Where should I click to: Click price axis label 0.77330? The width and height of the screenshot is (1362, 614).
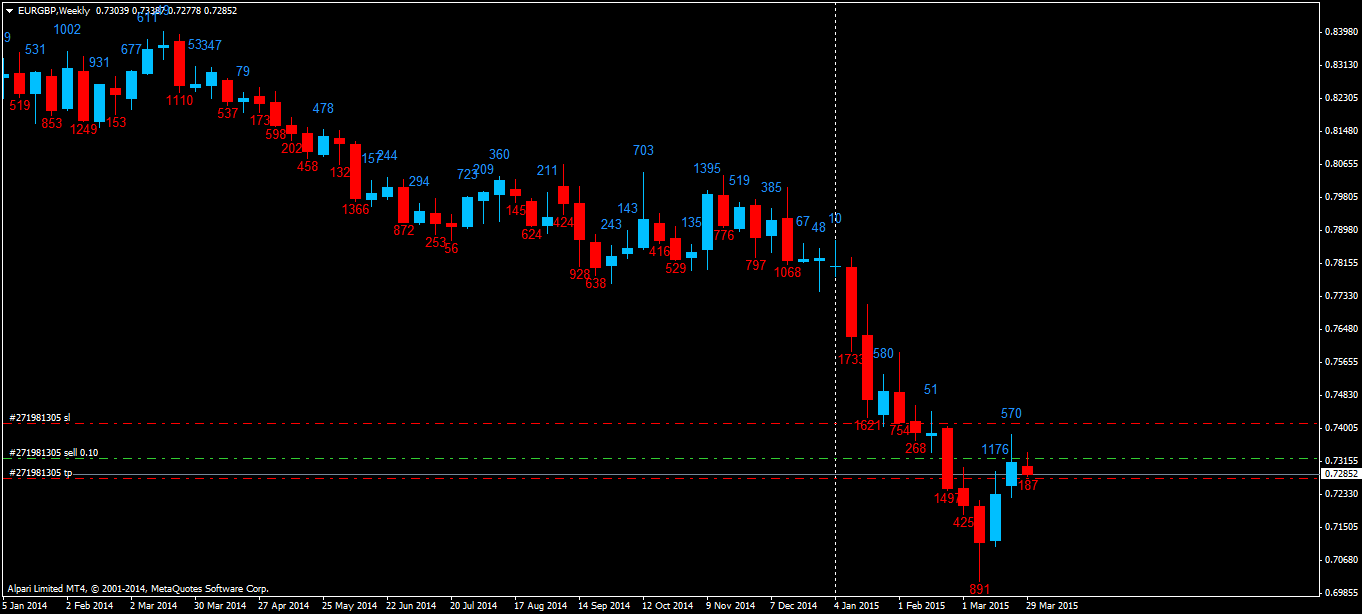point(1341,296)
